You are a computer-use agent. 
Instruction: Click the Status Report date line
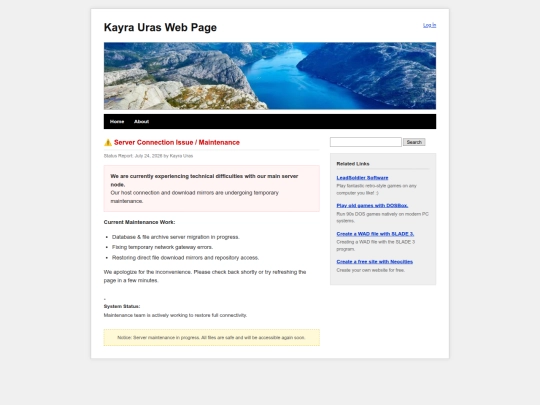click(x=148, y=156)
